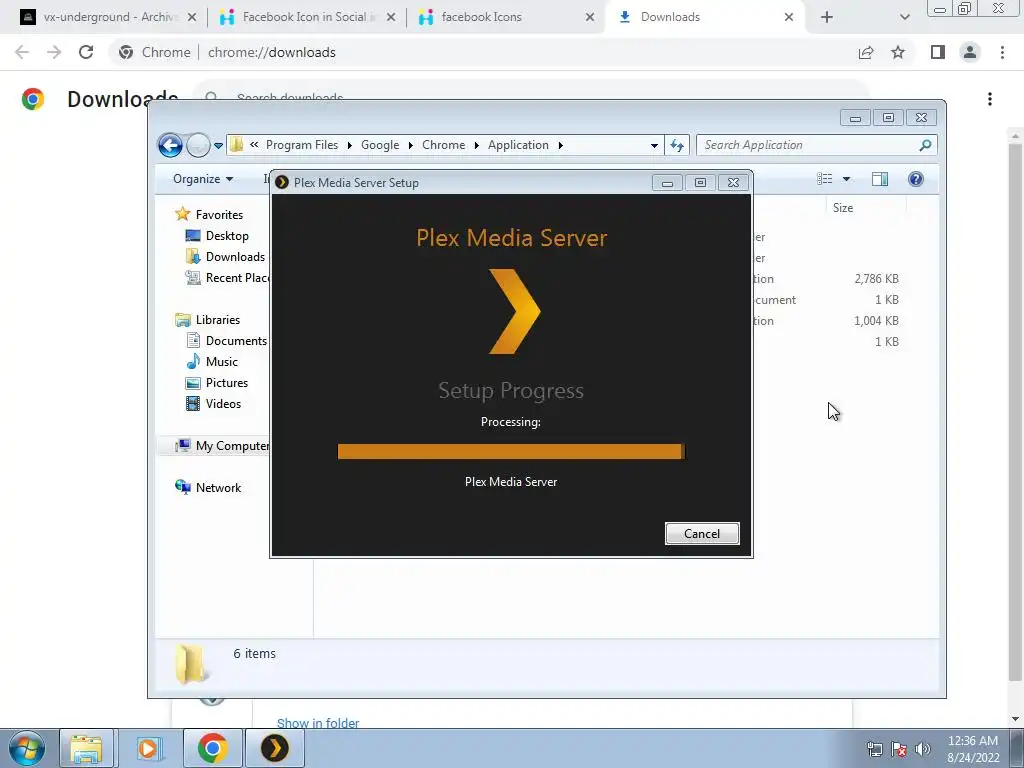The width and height of the screenshot is (1024, 768).
Task: Open File Explorer from the taskbar
Action: (87, 748)
